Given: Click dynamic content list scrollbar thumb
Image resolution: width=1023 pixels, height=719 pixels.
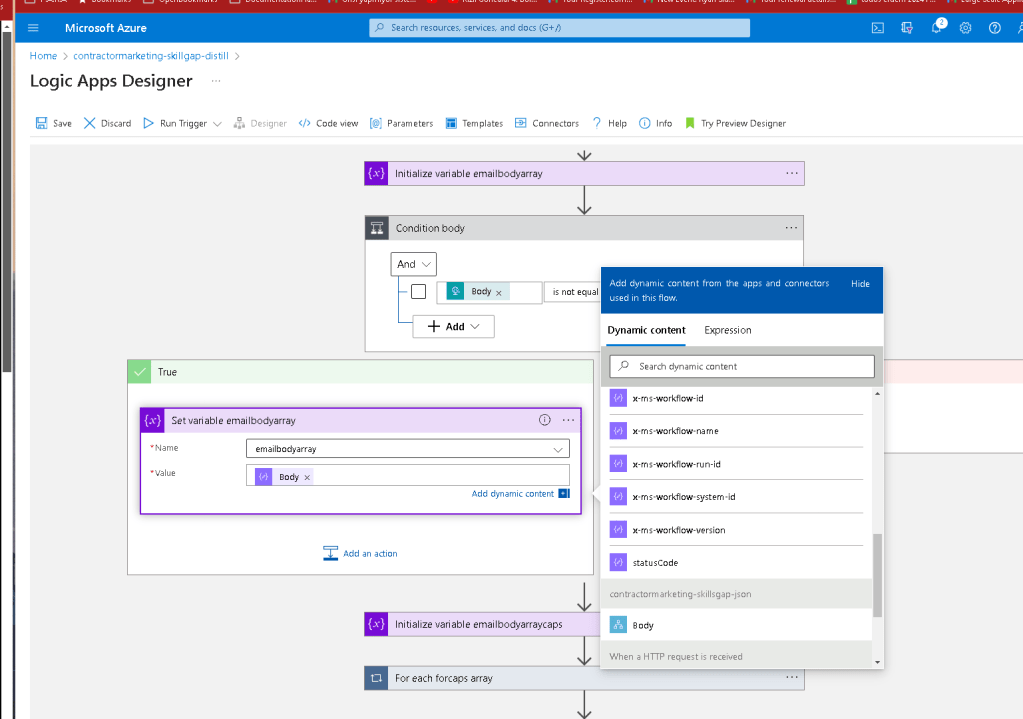Looking at the screenshot, I should coord(878,575).
